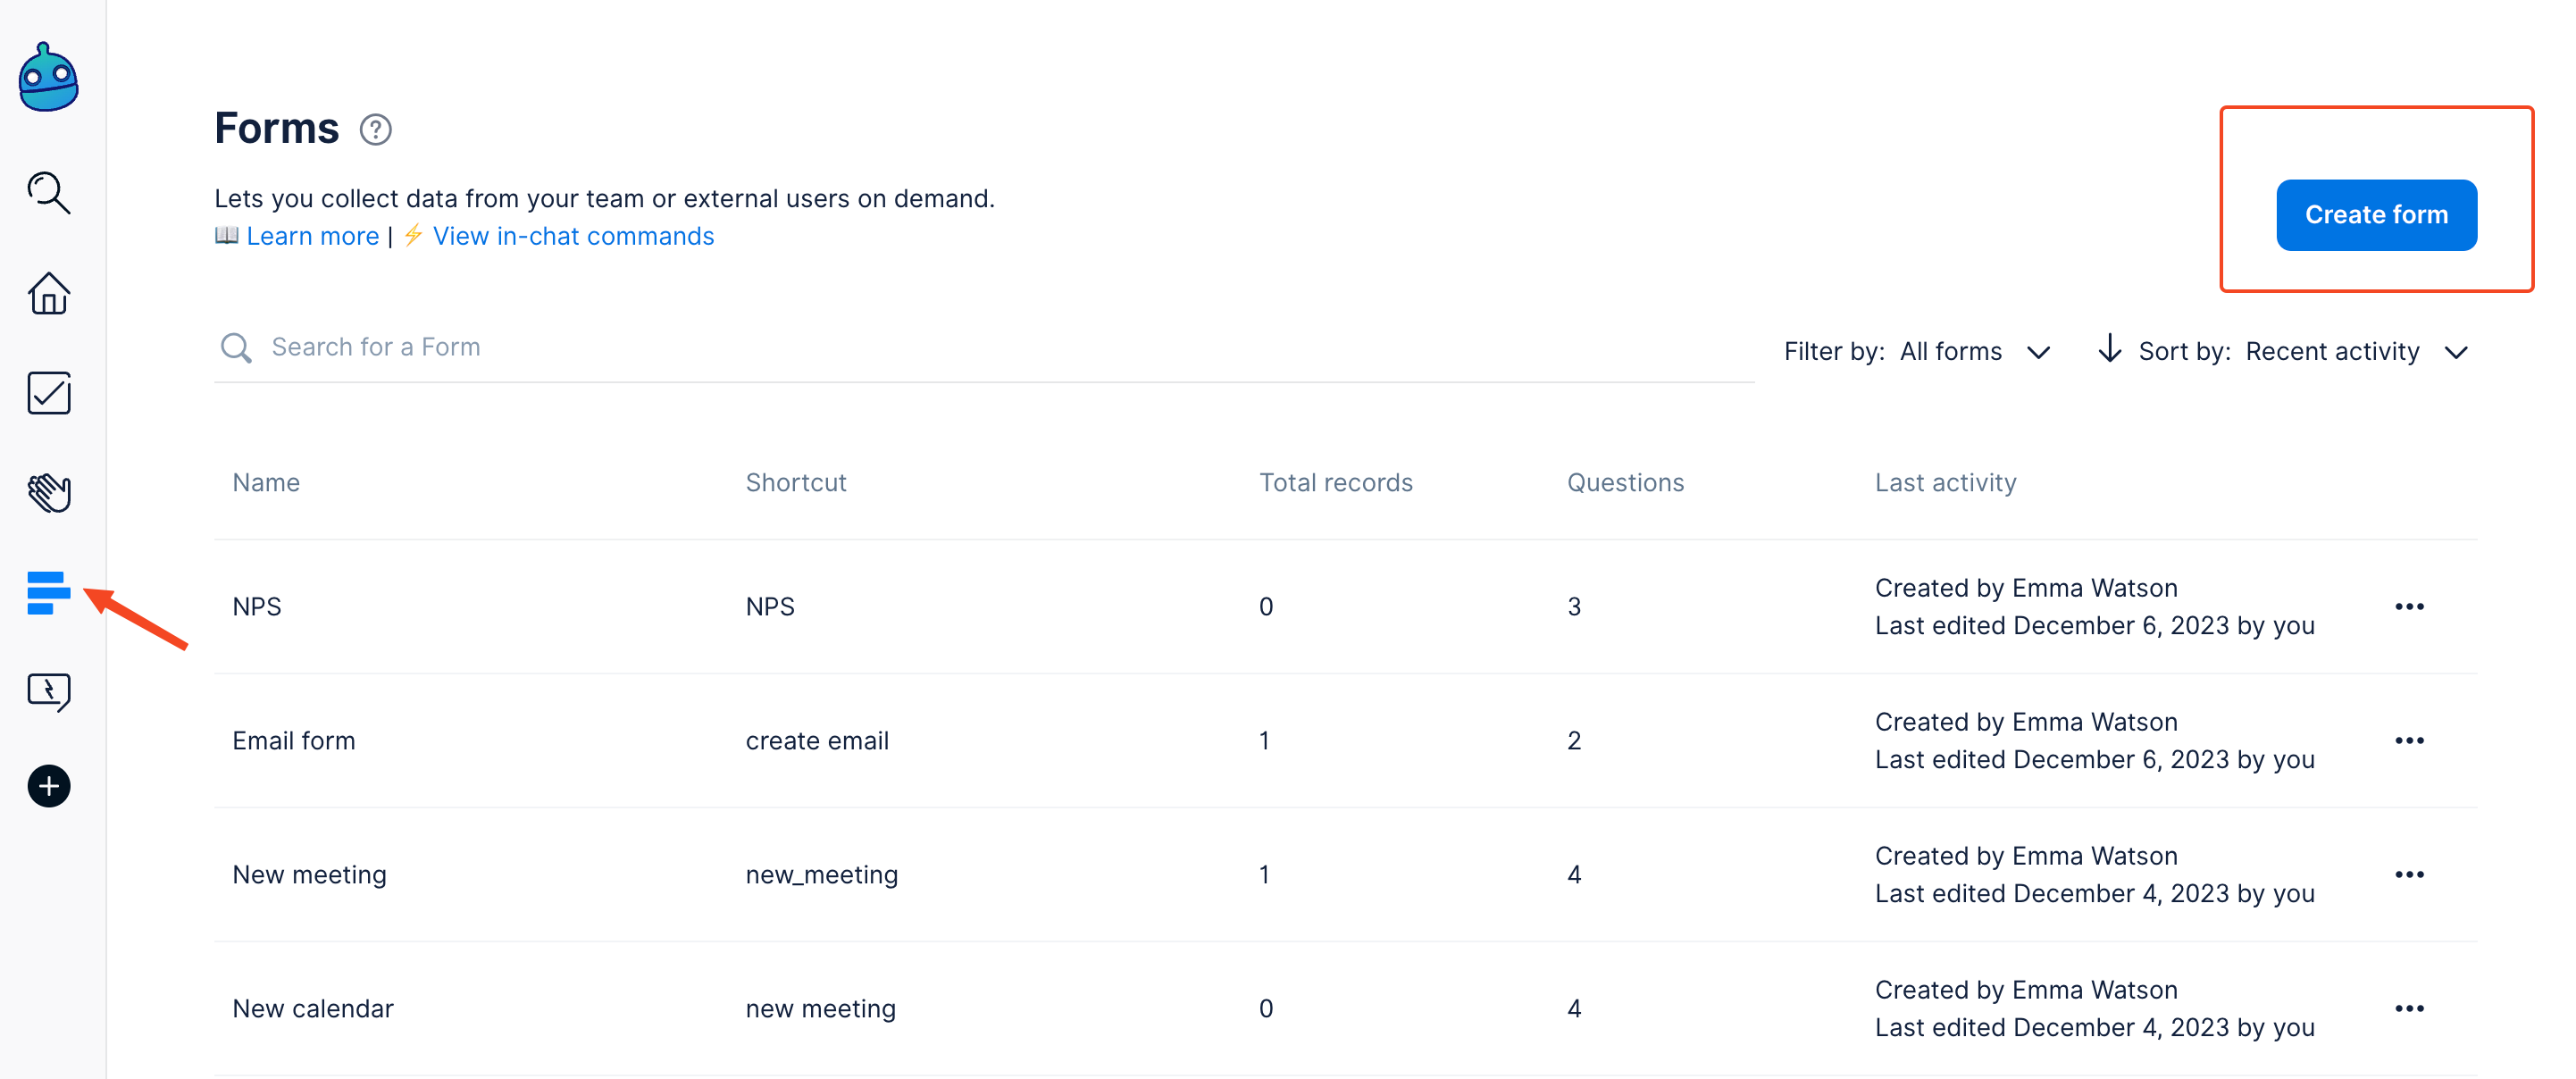Open the three-dot menu for Email form
The width and height of the screenshot is (2576, 1079).
(2408, 741)
